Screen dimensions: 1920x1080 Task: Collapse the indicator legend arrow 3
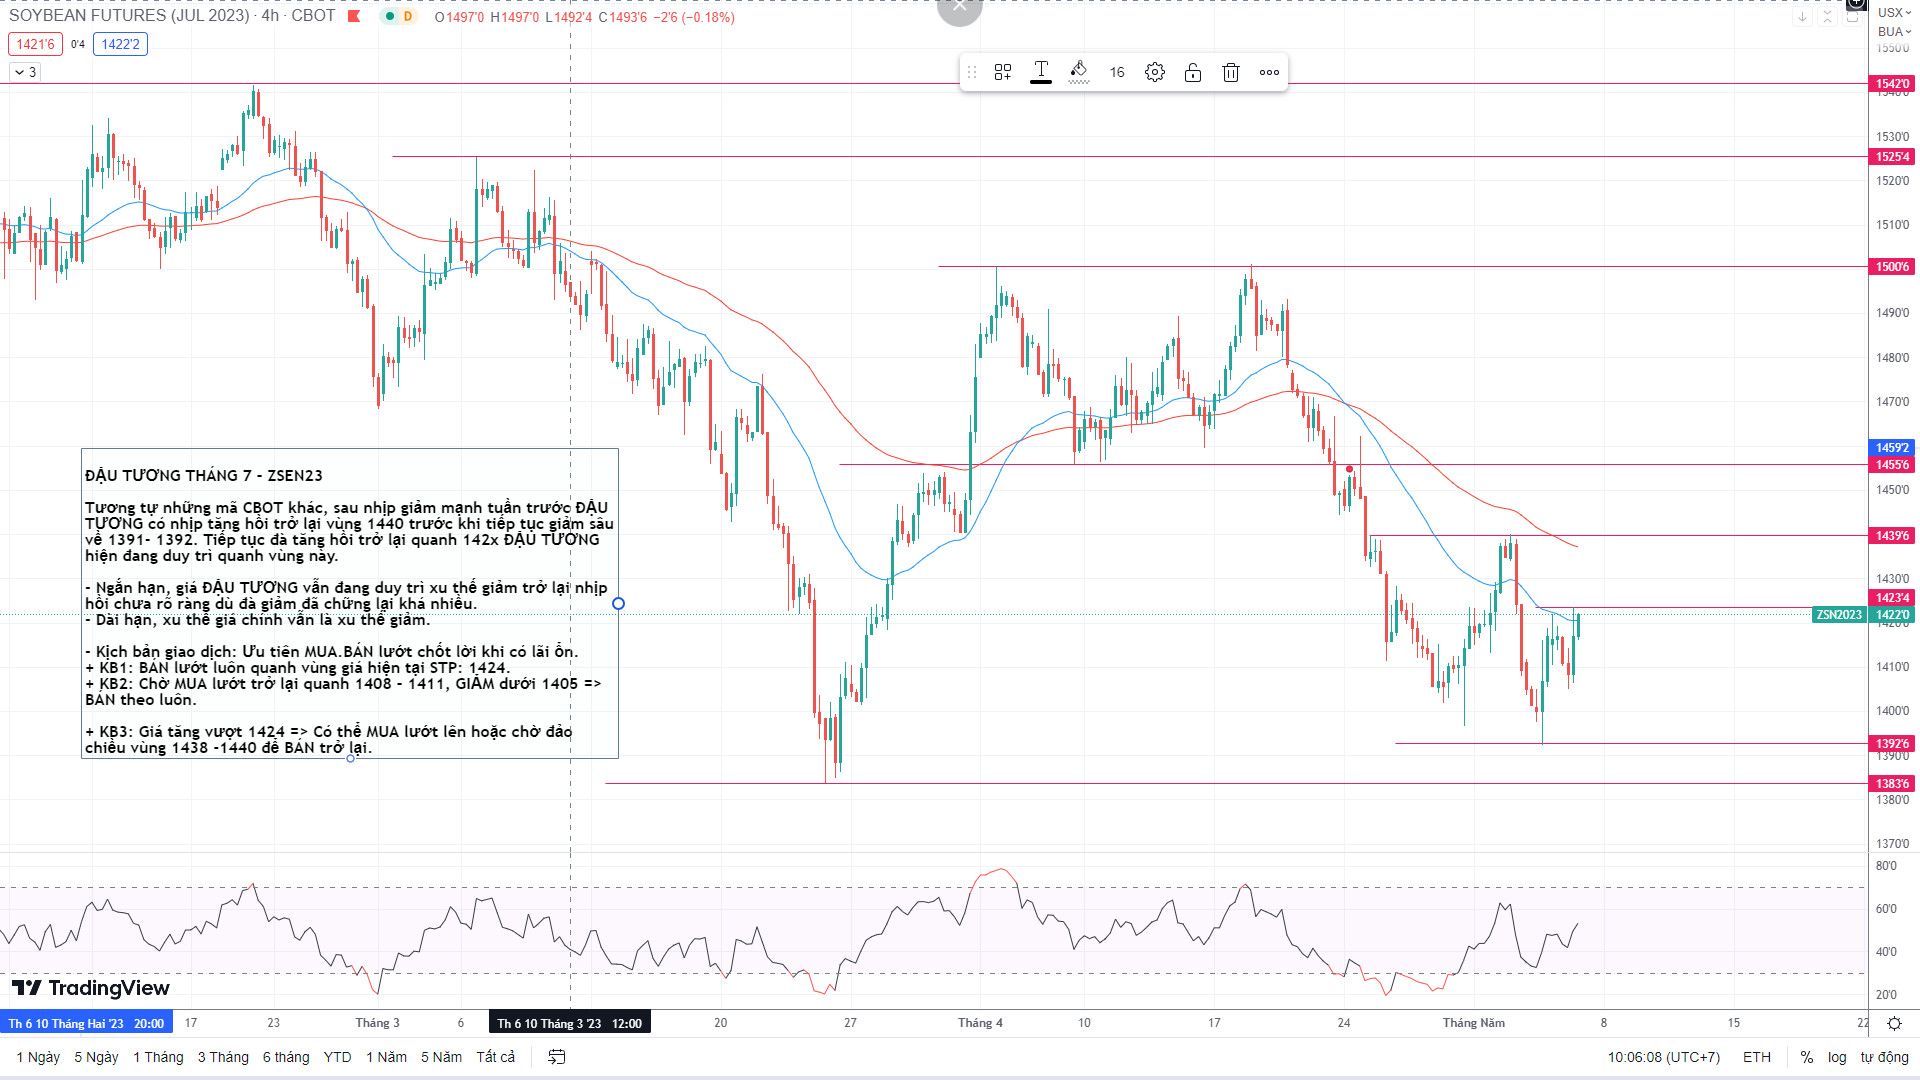(24, 72)
